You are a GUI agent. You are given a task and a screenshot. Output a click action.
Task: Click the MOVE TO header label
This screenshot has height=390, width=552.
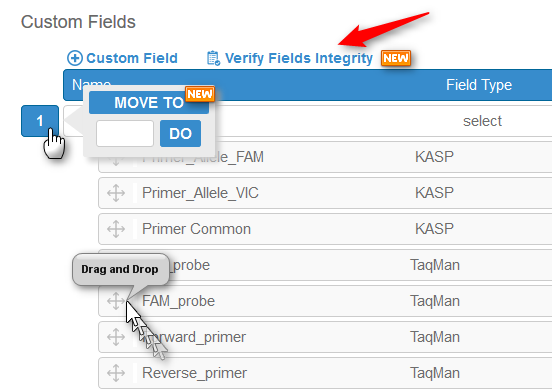[x=149, y=103]
